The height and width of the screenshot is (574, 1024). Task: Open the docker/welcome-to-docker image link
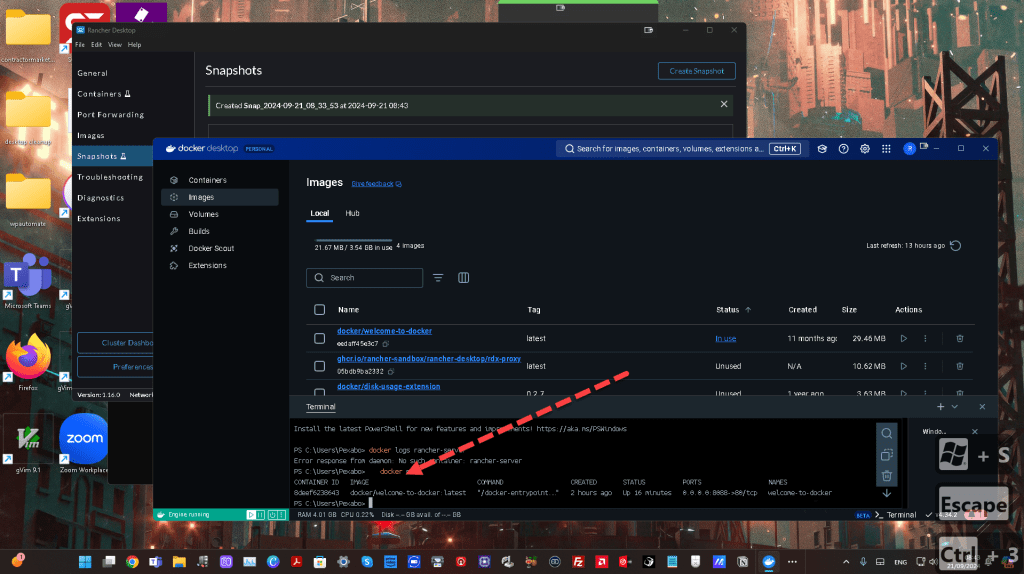(x=384, y=331)
